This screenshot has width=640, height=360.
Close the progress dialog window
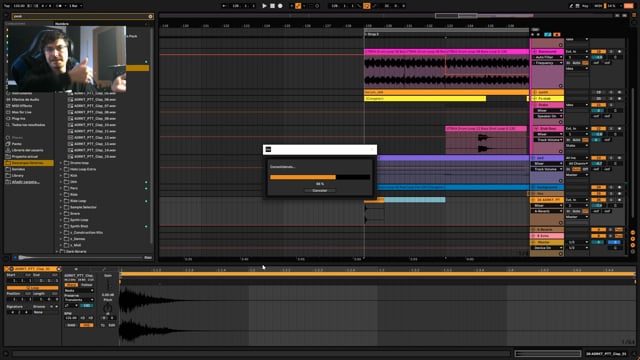[x=372, y=149]
